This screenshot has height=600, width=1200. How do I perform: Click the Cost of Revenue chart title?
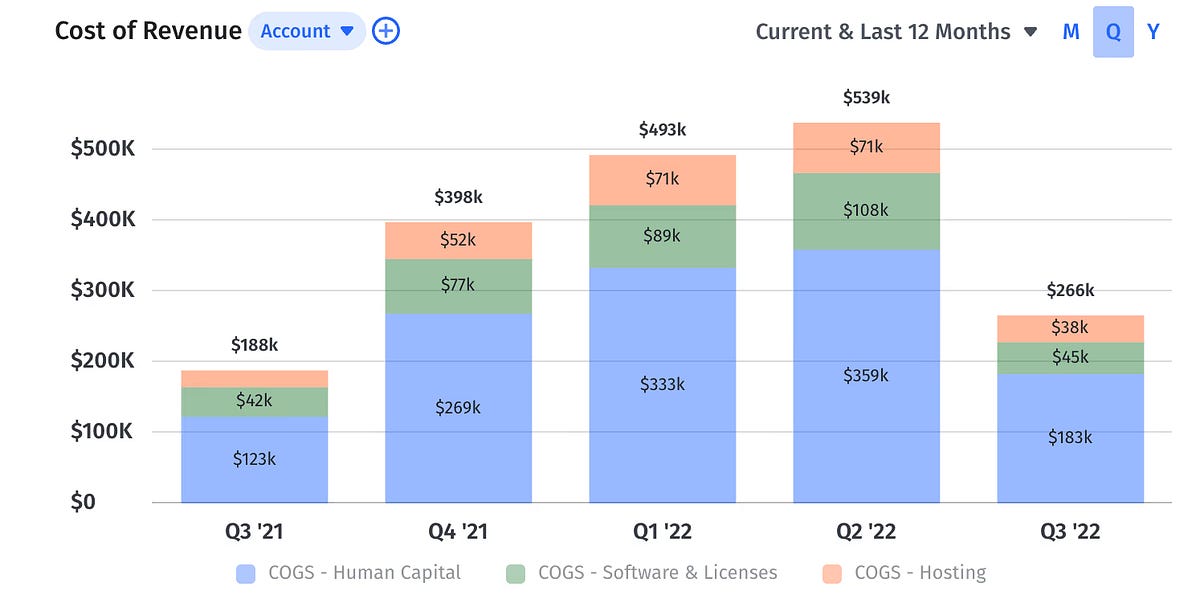click(x=150, y=31)
